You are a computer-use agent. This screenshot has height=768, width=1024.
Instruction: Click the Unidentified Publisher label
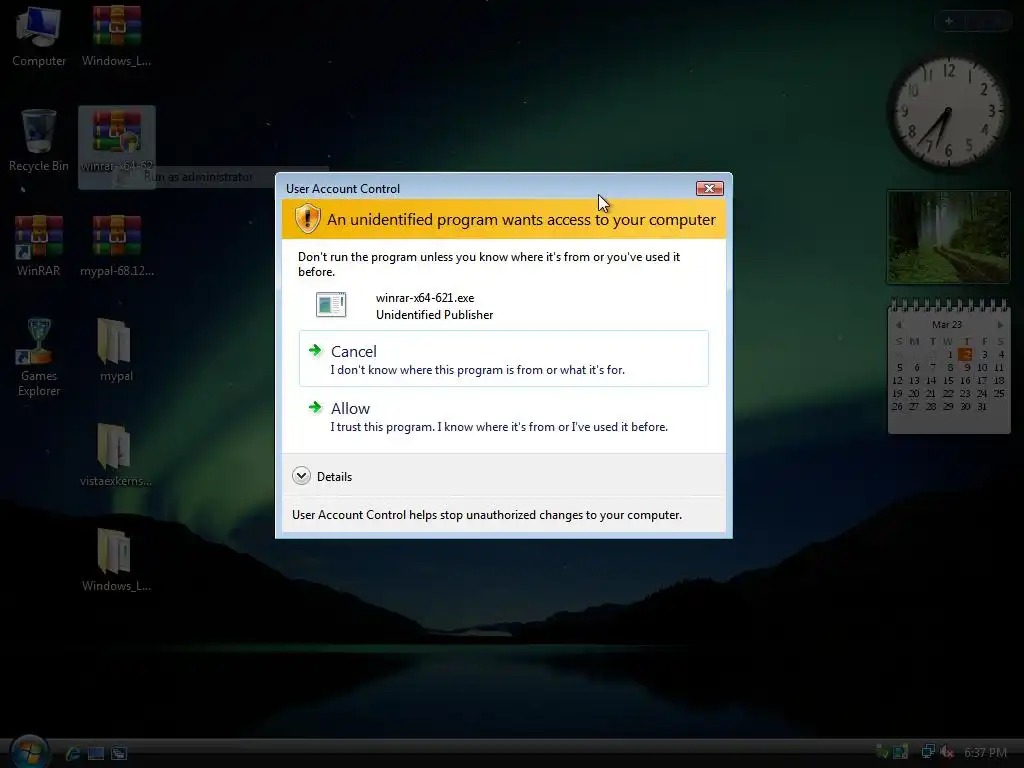pos(434,315)
